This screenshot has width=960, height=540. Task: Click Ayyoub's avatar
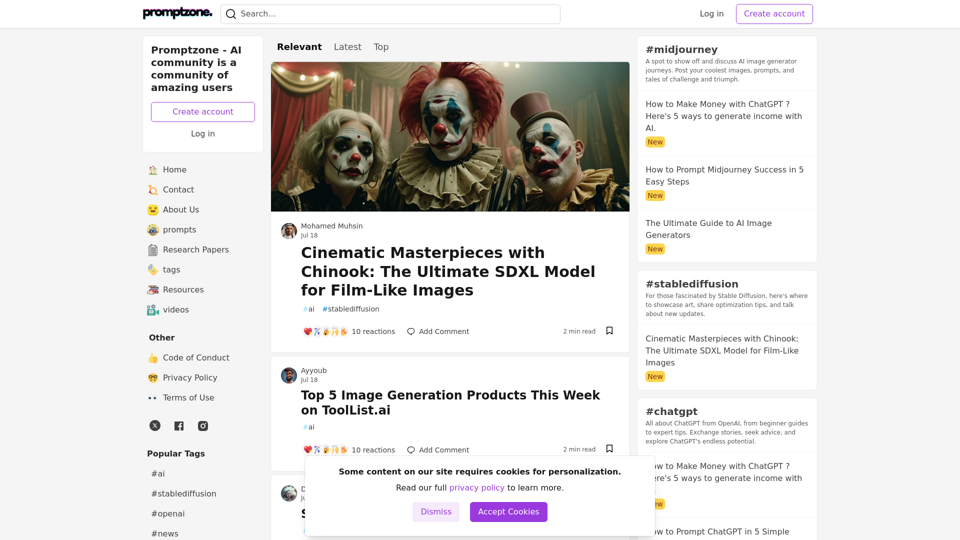(x=289, y=375)
